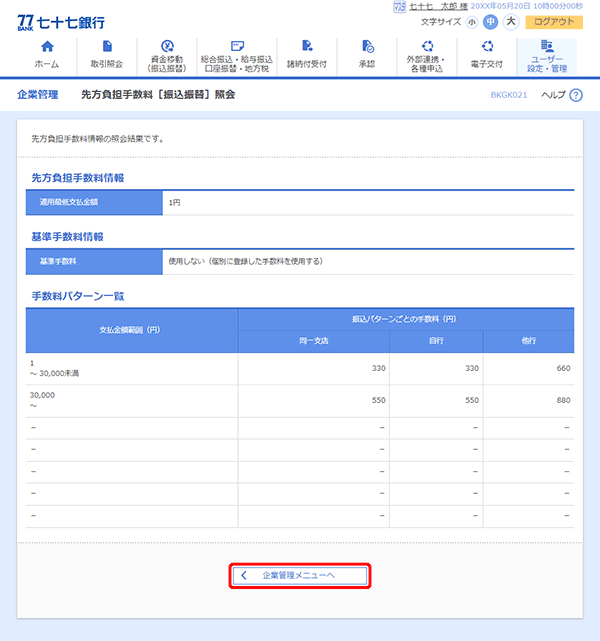Set font size to small (小)
This screenshot has width=600, height=641.
click(x=471, y=22)
